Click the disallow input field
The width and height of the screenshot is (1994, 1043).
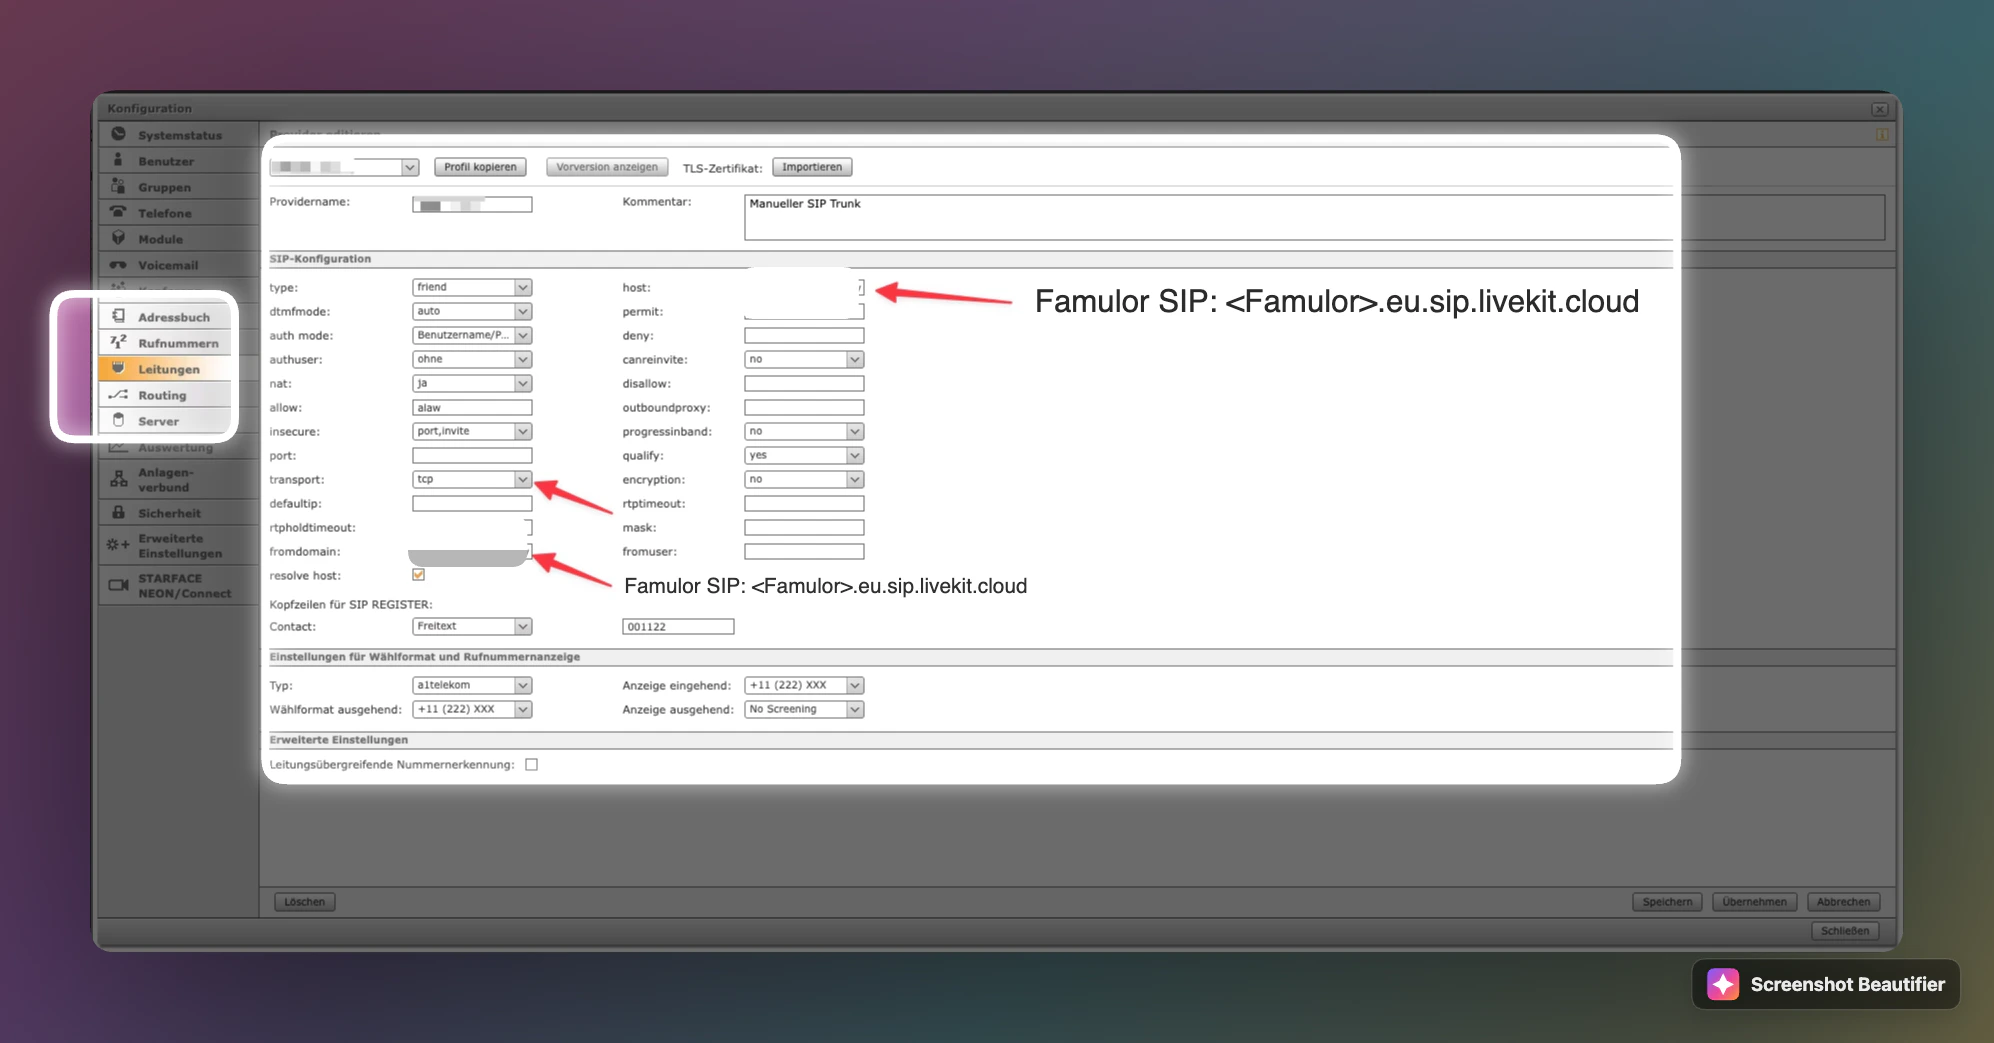tap(804, 383)
